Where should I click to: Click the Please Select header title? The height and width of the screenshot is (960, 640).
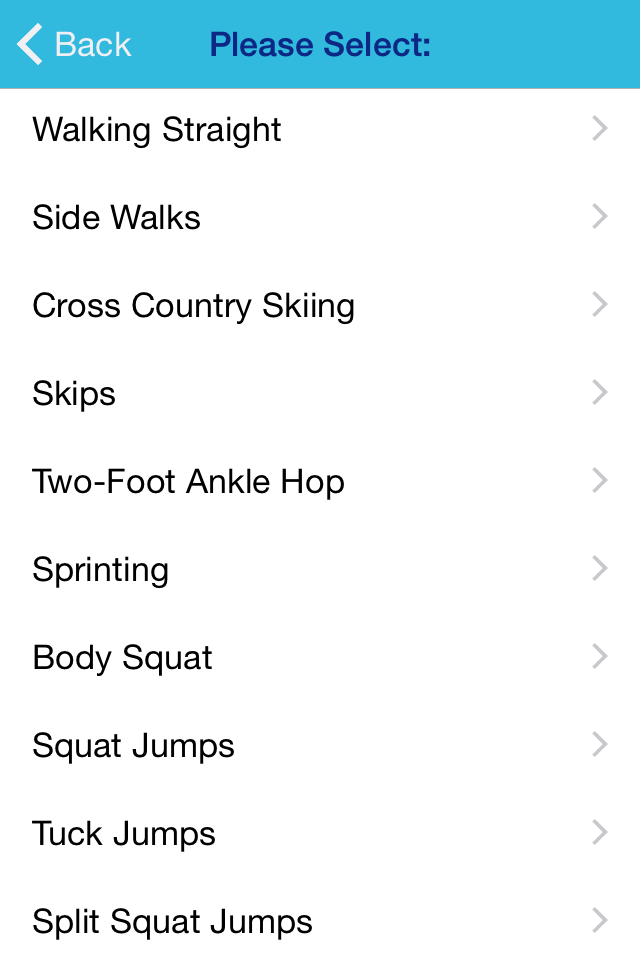pyautogui.click(x=320, y=45)
